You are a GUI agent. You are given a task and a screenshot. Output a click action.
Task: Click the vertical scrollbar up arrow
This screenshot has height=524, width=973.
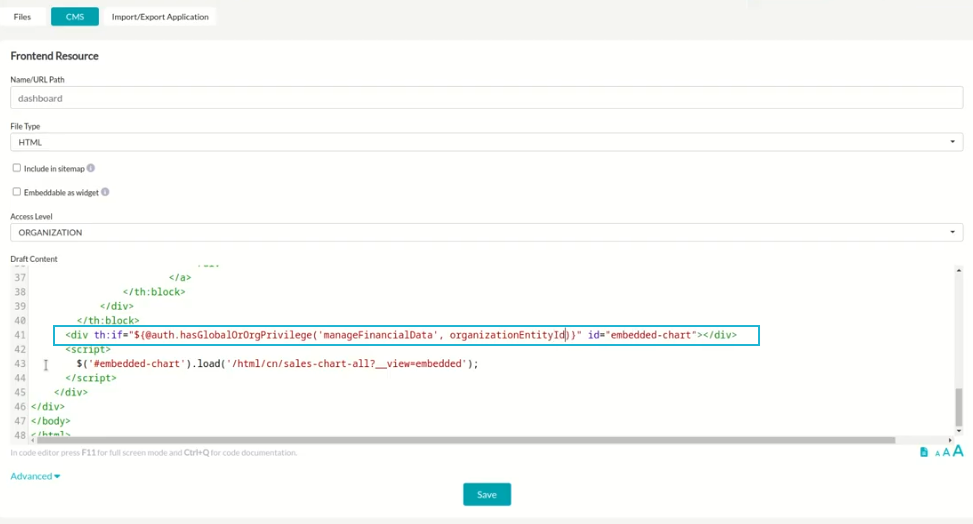pyautogui.click(x=959, y=271)
